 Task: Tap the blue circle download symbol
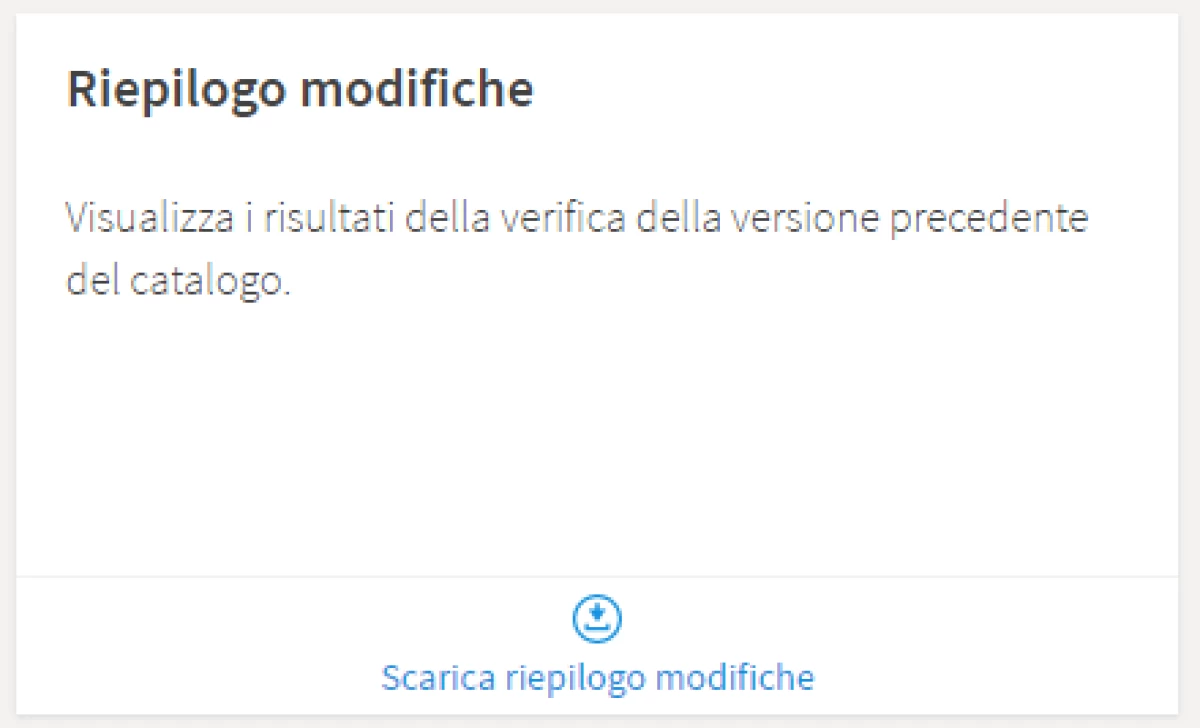597,619
